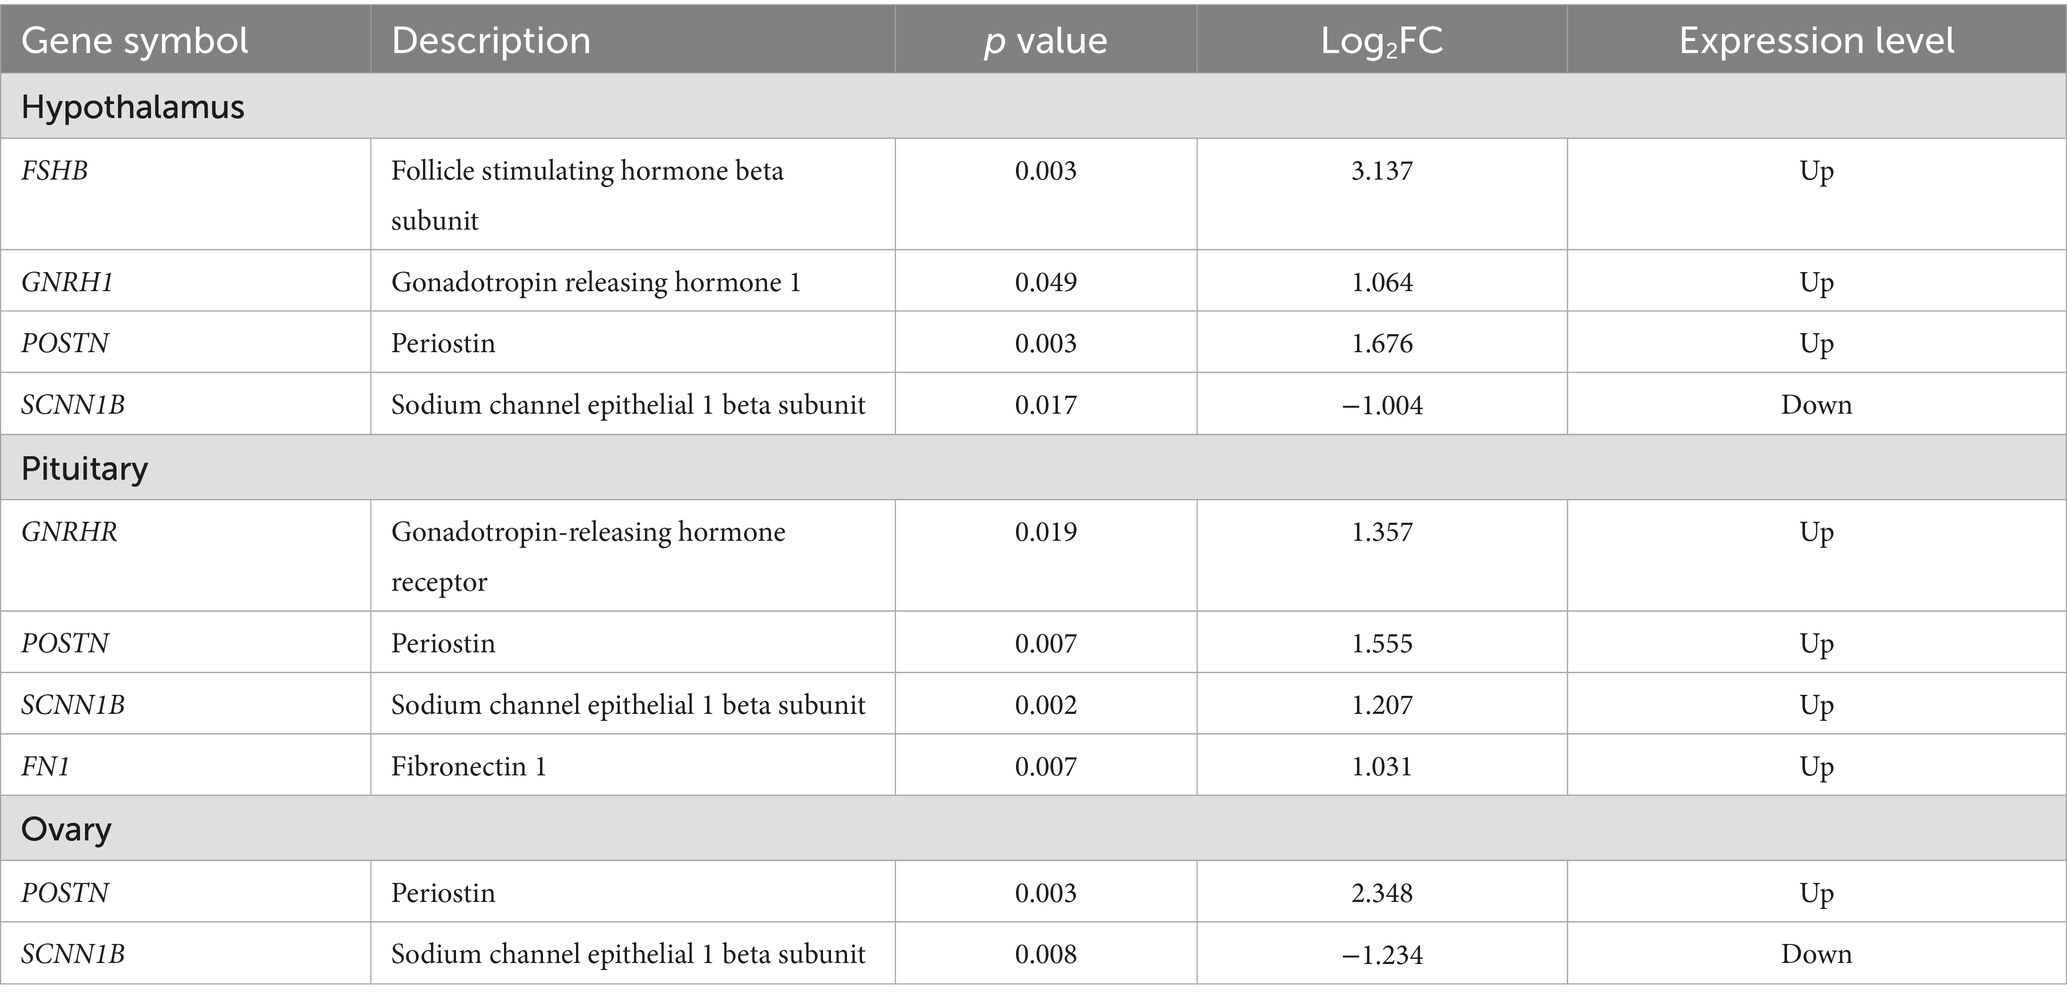Click the Log2FC value −1.234

point(1382,955)
